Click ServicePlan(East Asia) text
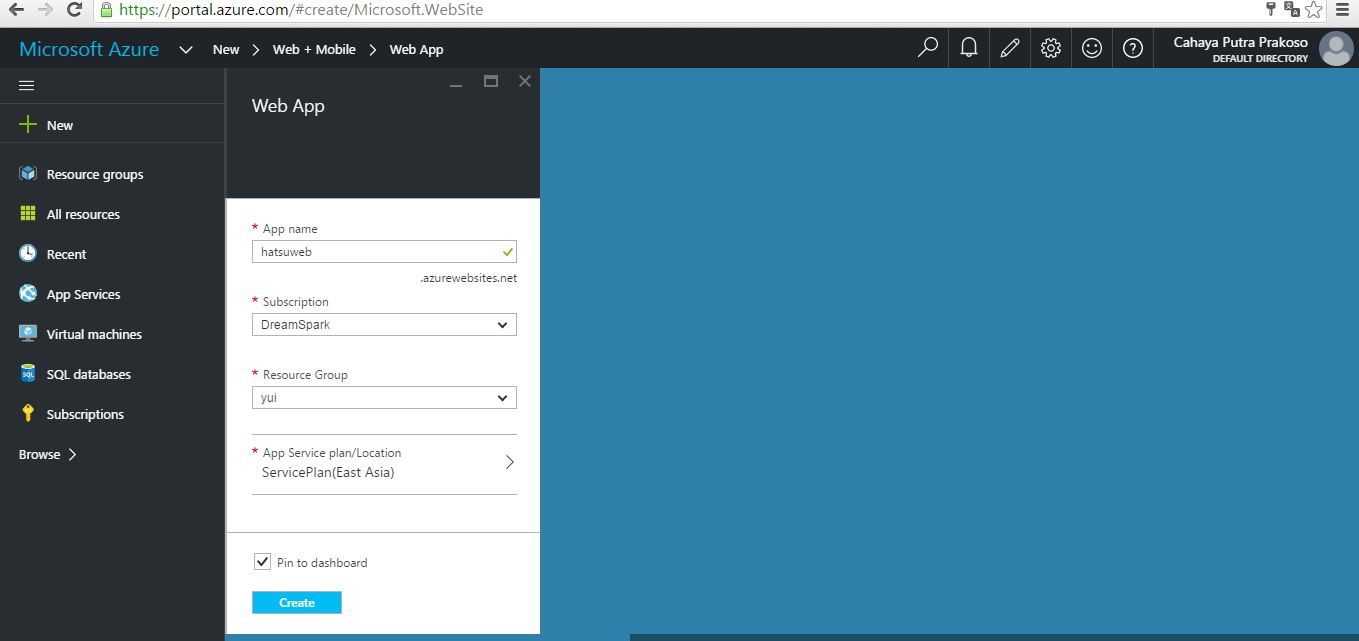This screenshot has height=641, width=1359. [x=328, y=472]
